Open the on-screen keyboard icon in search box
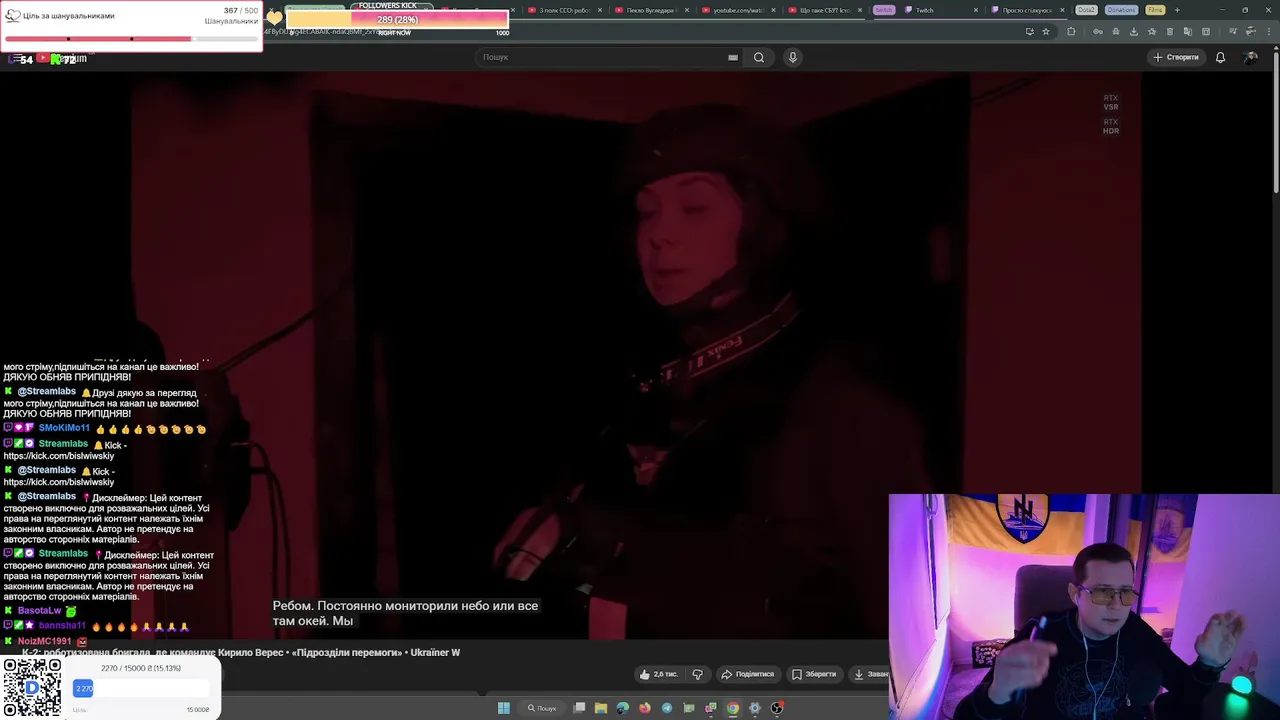The height and width of the screenshot is (720, 1280). pyautogui.click(x=733, y=57)
